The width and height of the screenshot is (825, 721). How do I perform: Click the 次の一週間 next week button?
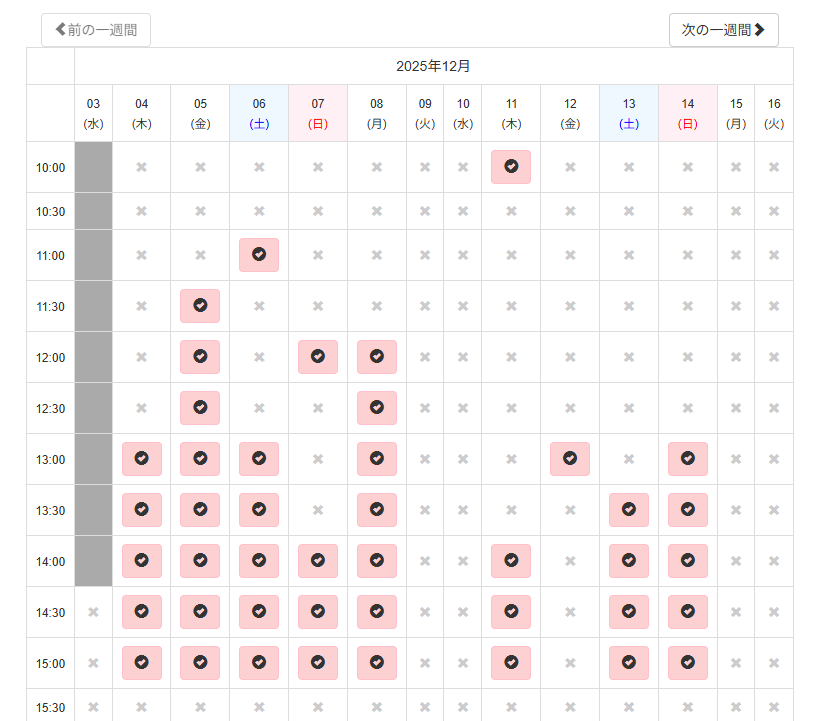coord(723,30)
